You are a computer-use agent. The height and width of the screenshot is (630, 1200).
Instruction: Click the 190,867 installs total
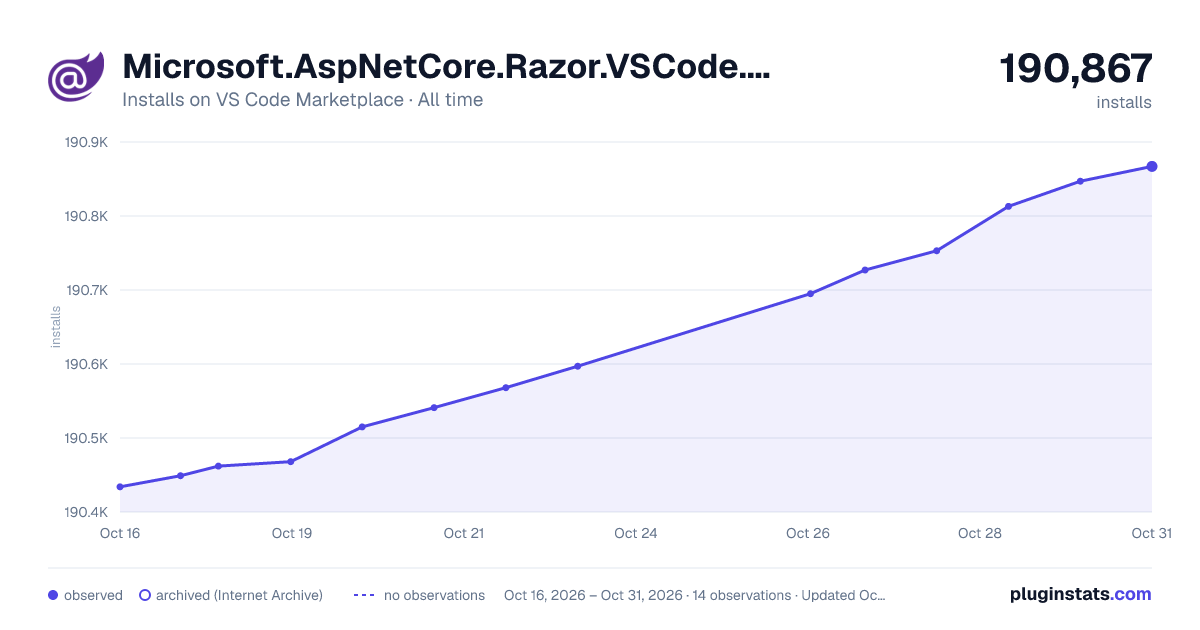(x=1076, y=69)
